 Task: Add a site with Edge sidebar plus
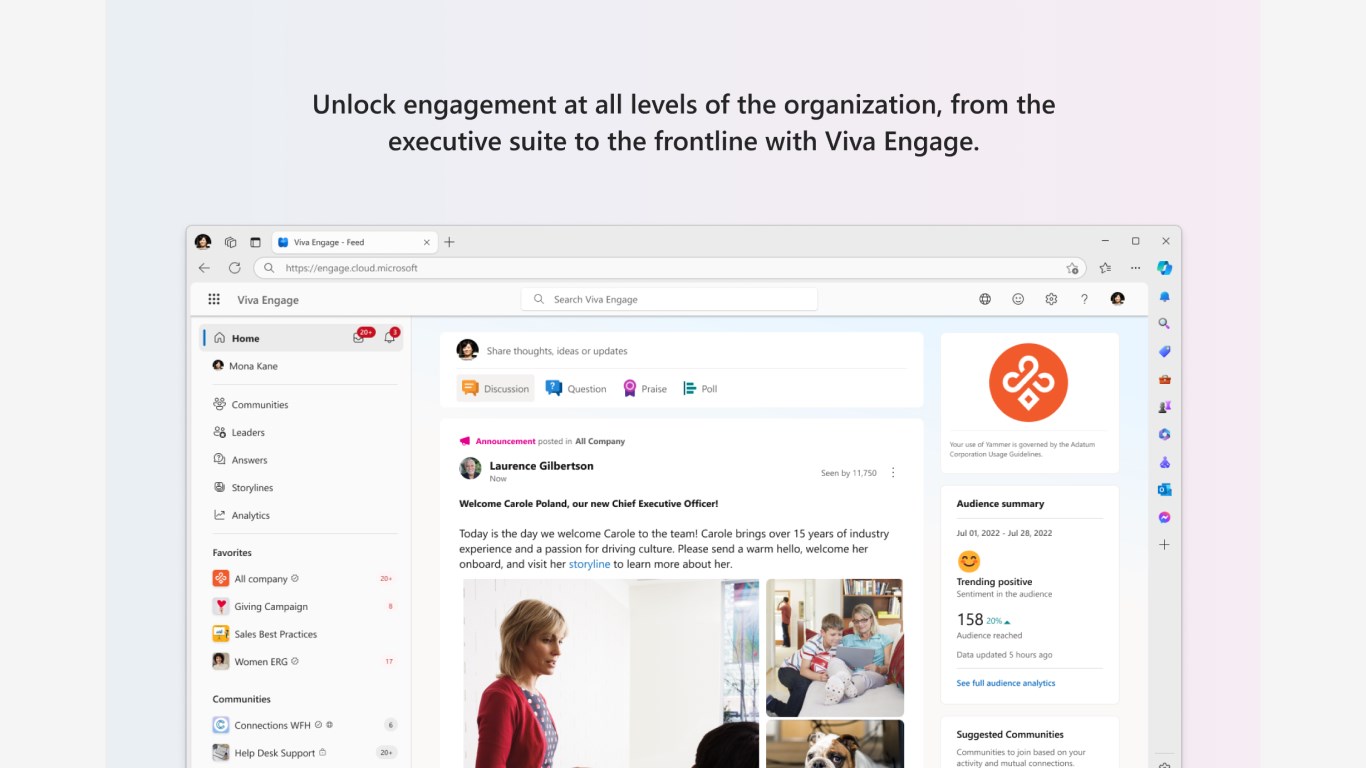click(x=1164, y=545)
